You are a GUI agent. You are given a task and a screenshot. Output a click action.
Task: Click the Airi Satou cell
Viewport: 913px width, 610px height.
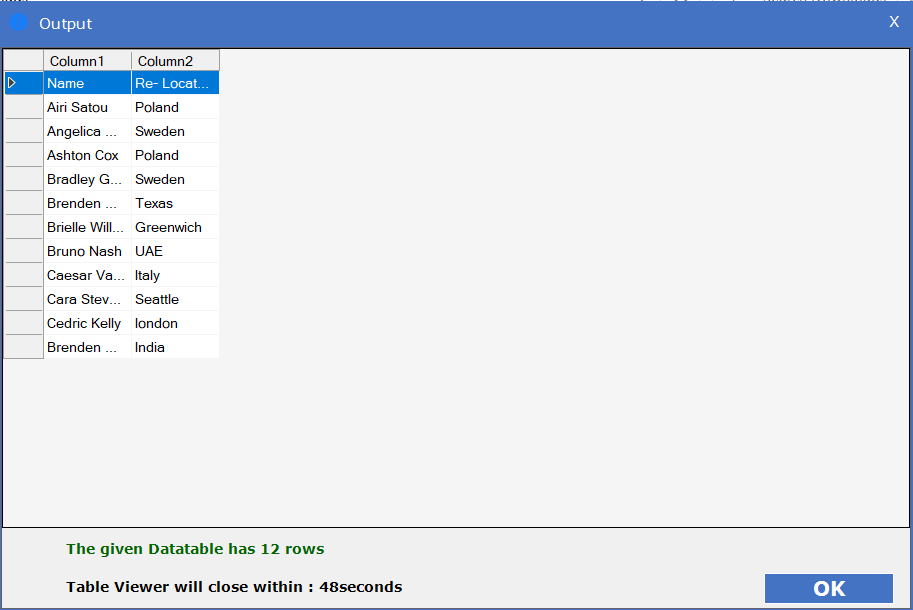(x=87, y=107)
